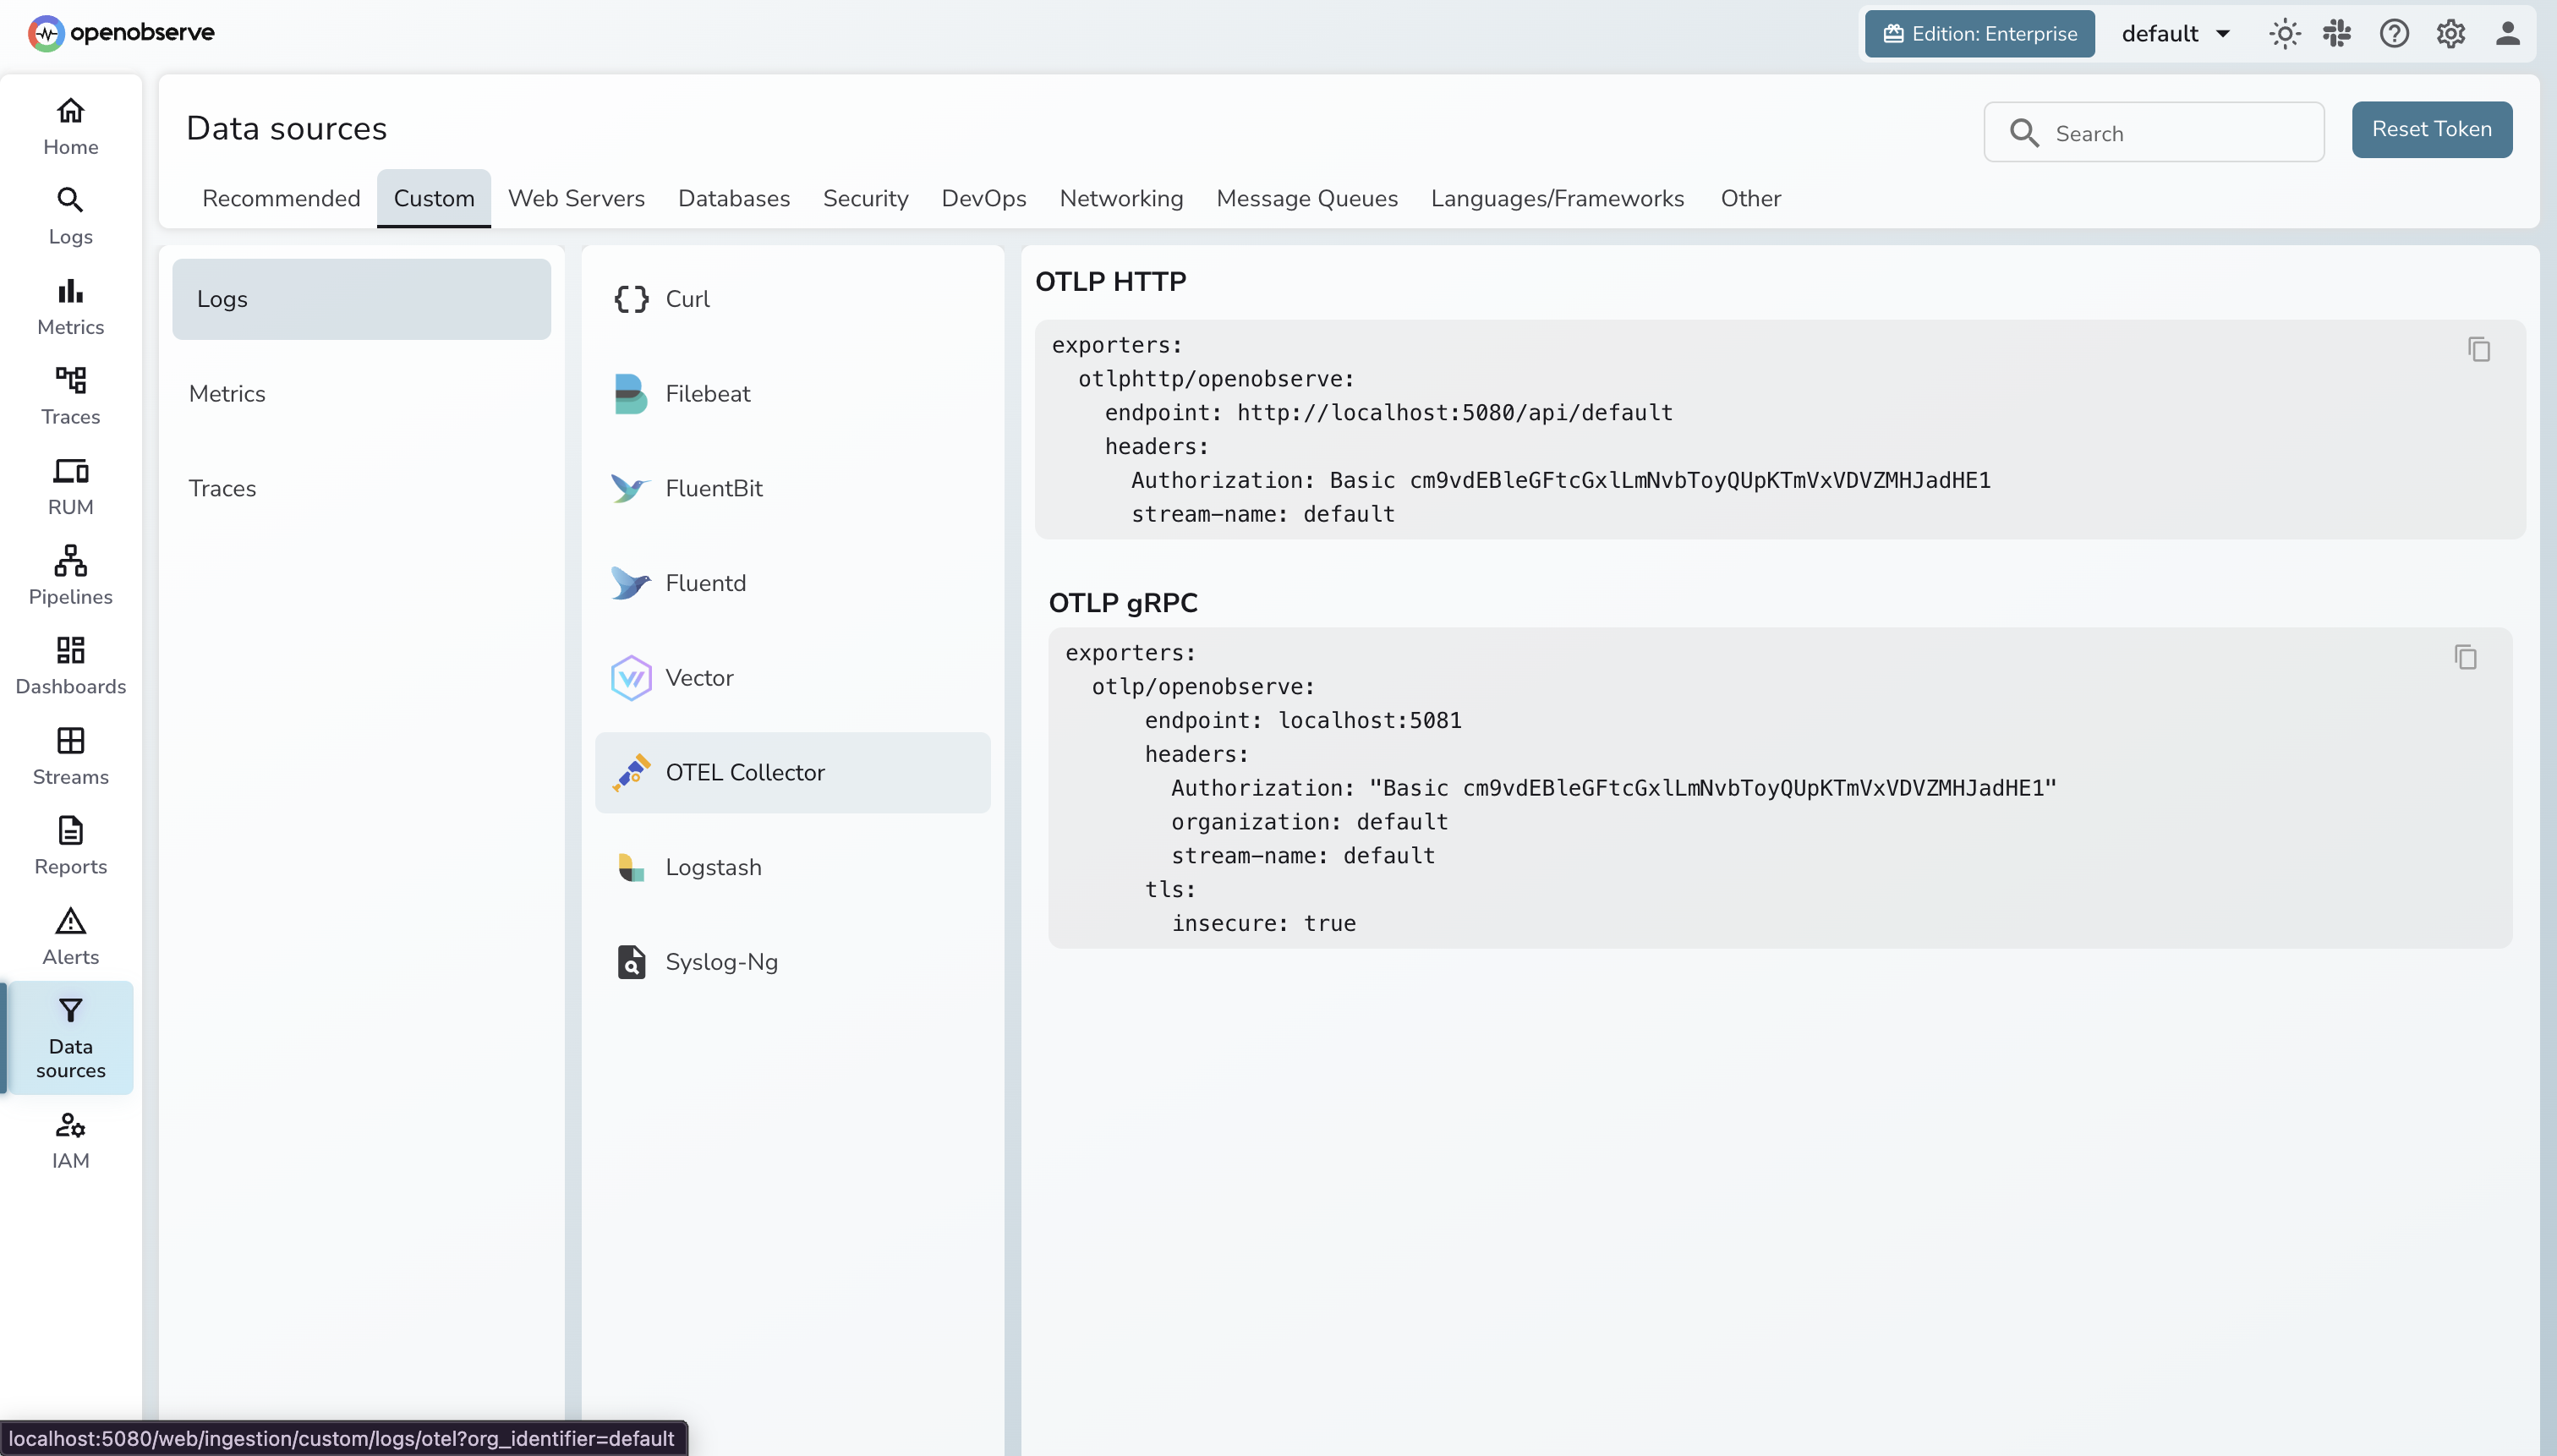The image size is (2557, 1456).
Task: Copy the OTLP HTTP exporter config
Action: (2479, 349)
